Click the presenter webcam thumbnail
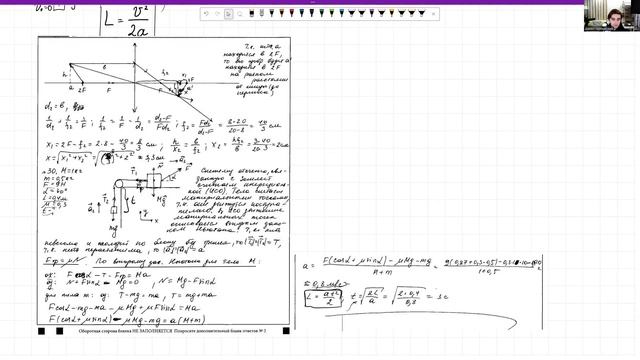Screen dimensions: 640x360 pos(612,16)
